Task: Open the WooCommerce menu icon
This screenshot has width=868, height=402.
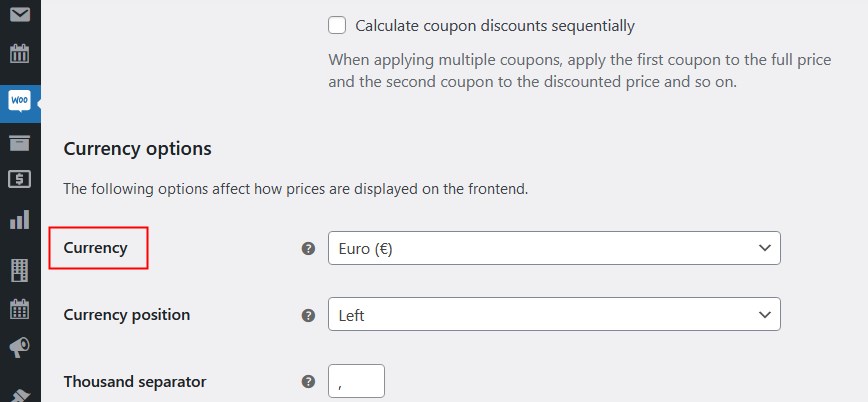Action: pyautogui.click(x=20, y=102)
